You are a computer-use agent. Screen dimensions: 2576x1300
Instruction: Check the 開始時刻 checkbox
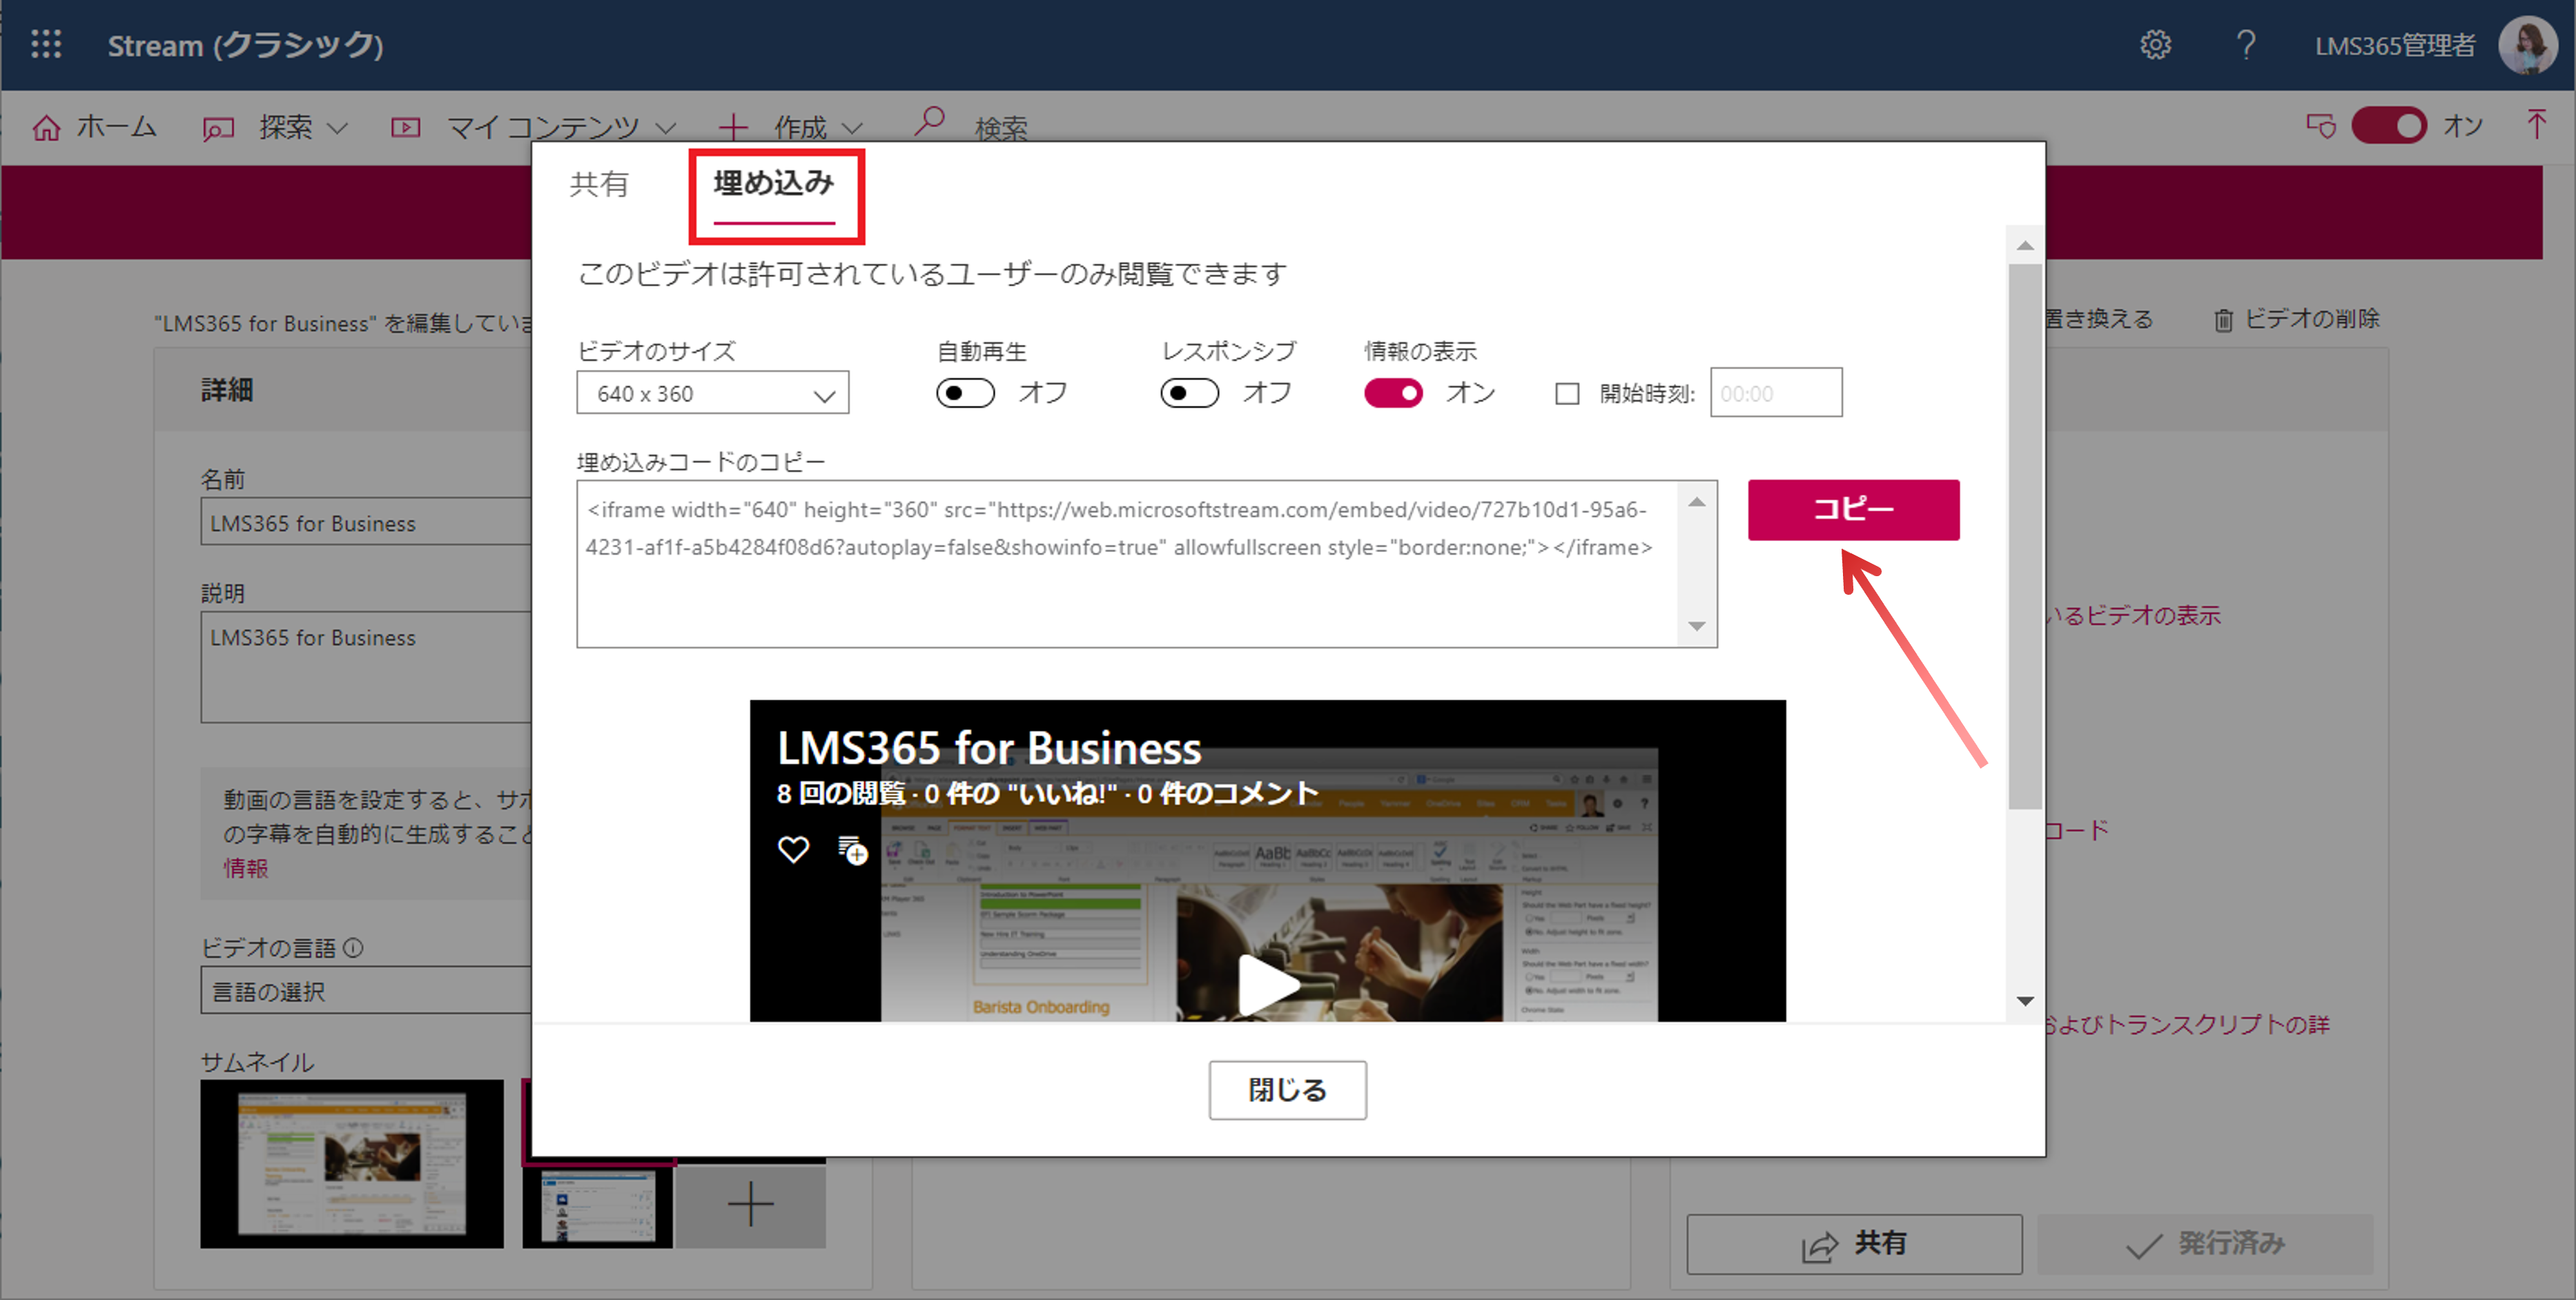(1566, 394)
